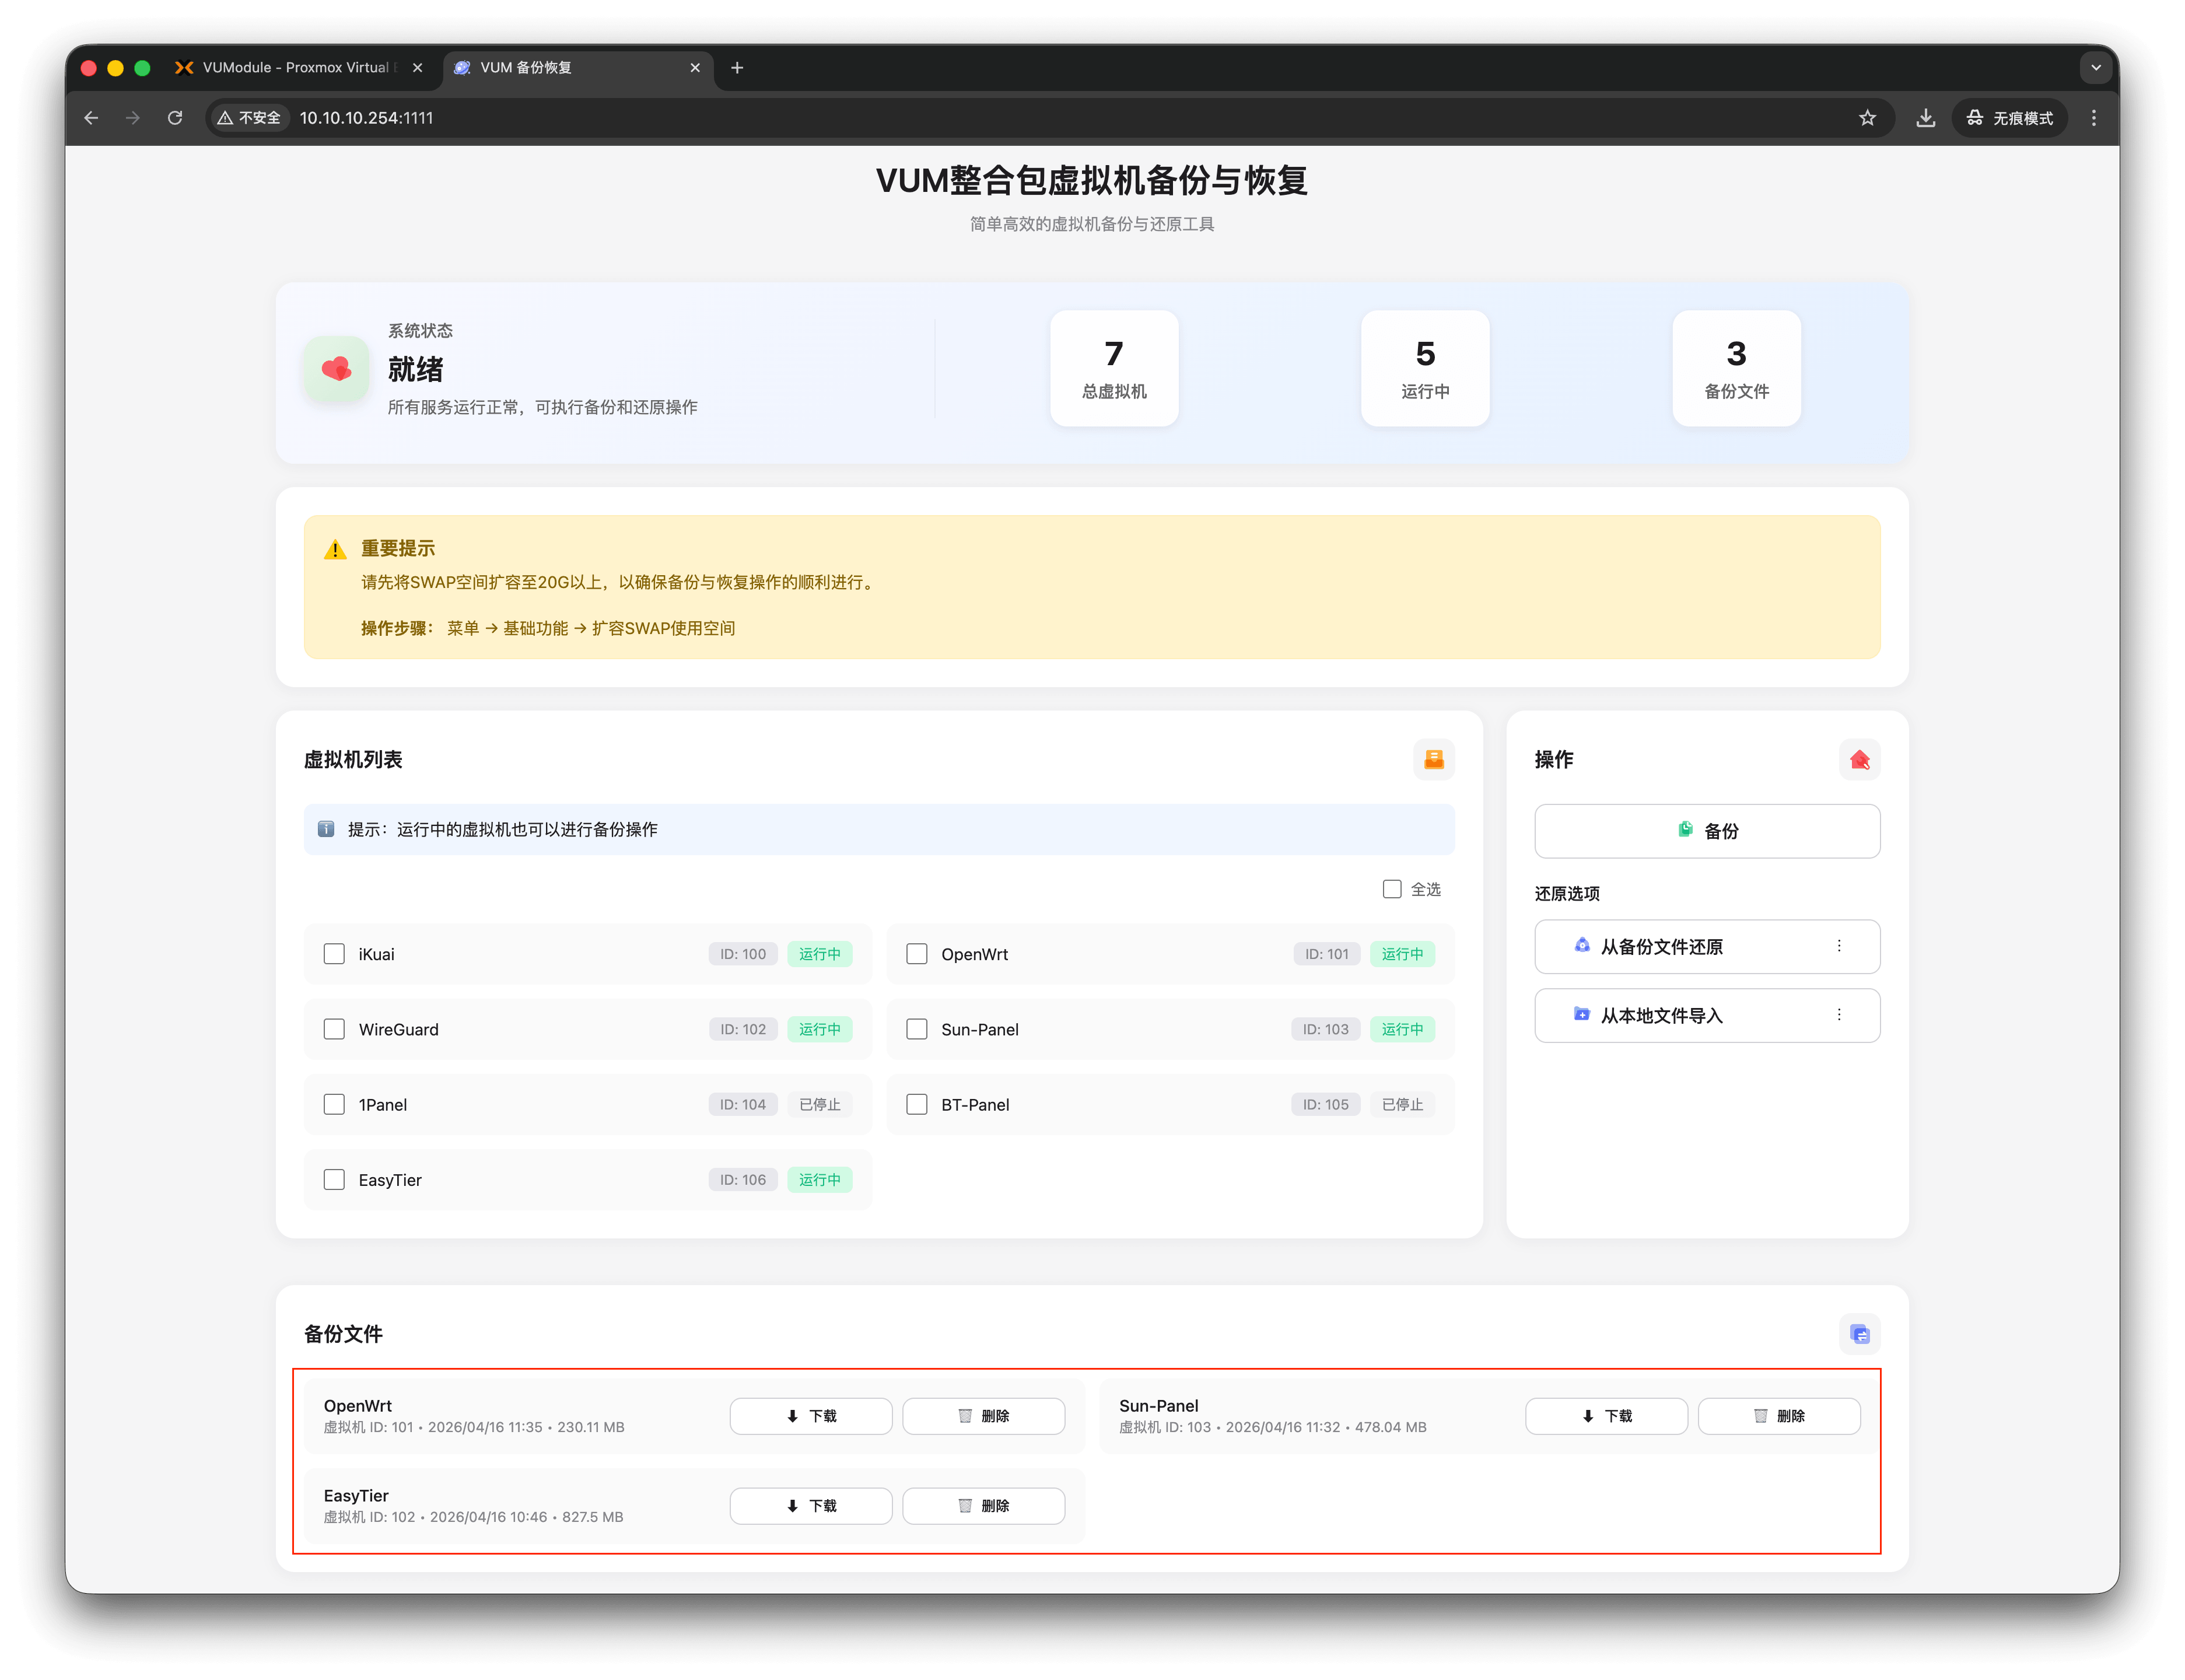Image resolution: width=2185 pixels, height=1680 pixels.
Task: Check the OpenWrt VM checkbox
Action: 916,954
